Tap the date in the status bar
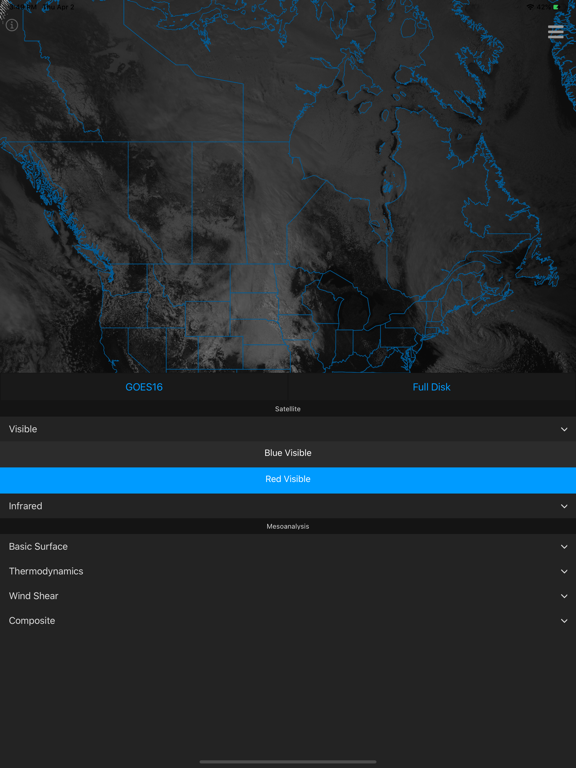This screenshot has height=768, width=576. (58, 7)
